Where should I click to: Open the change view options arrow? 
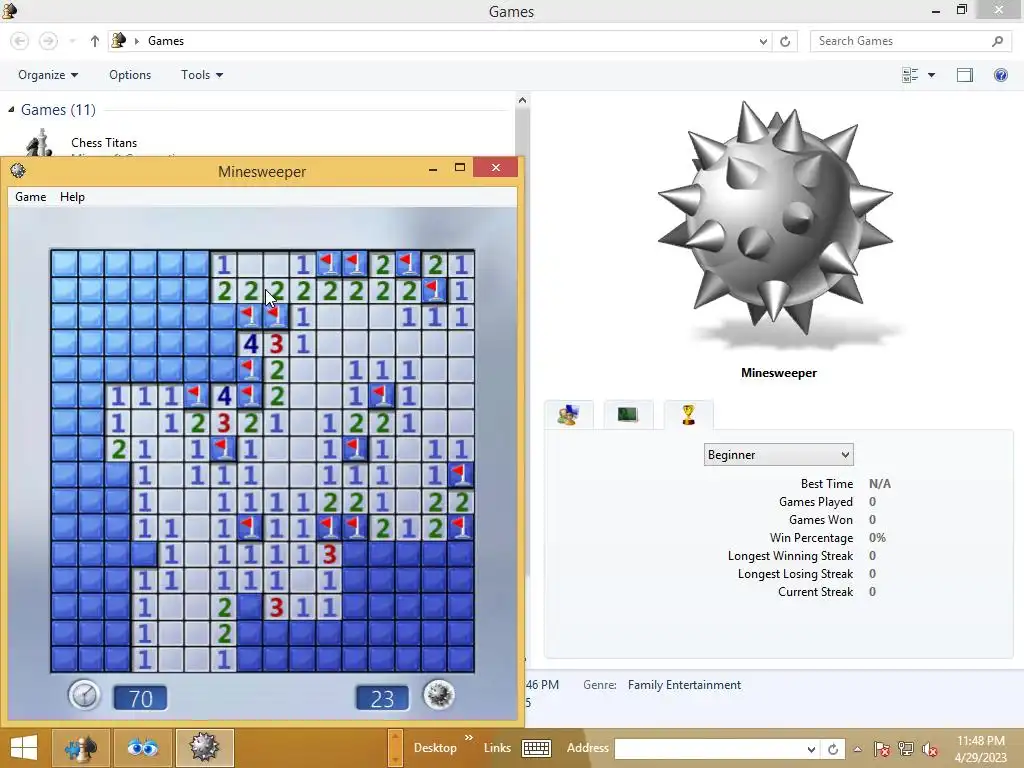tap(931, 75)
